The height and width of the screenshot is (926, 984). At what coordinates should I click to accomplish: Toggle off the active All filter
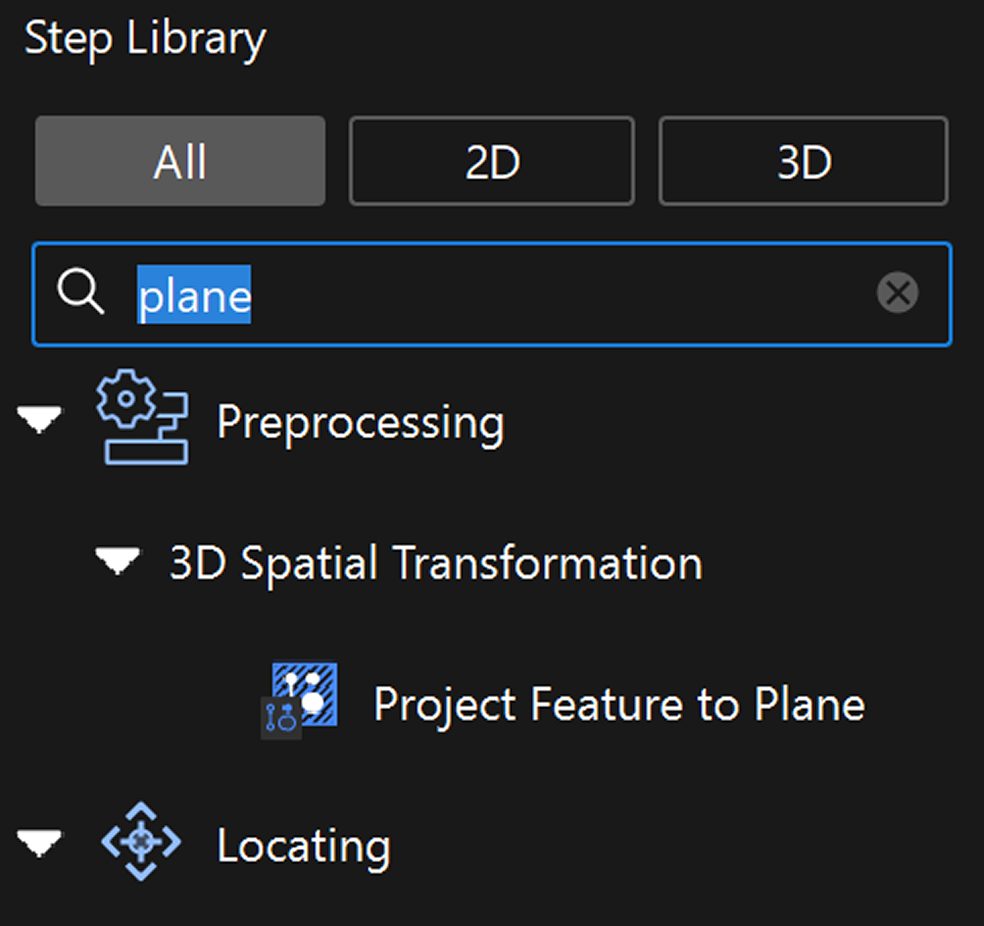click(x=180, y=161)
